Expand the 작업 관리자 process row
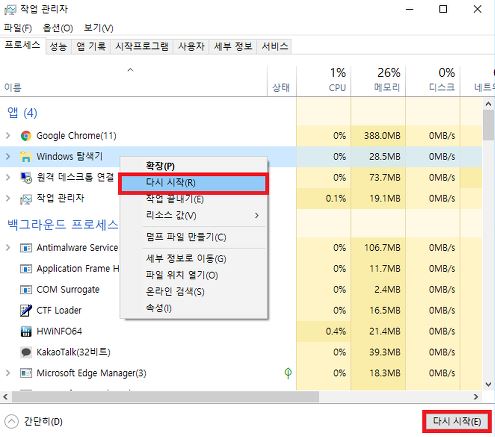The image size is (495, 437). (8, 198)
